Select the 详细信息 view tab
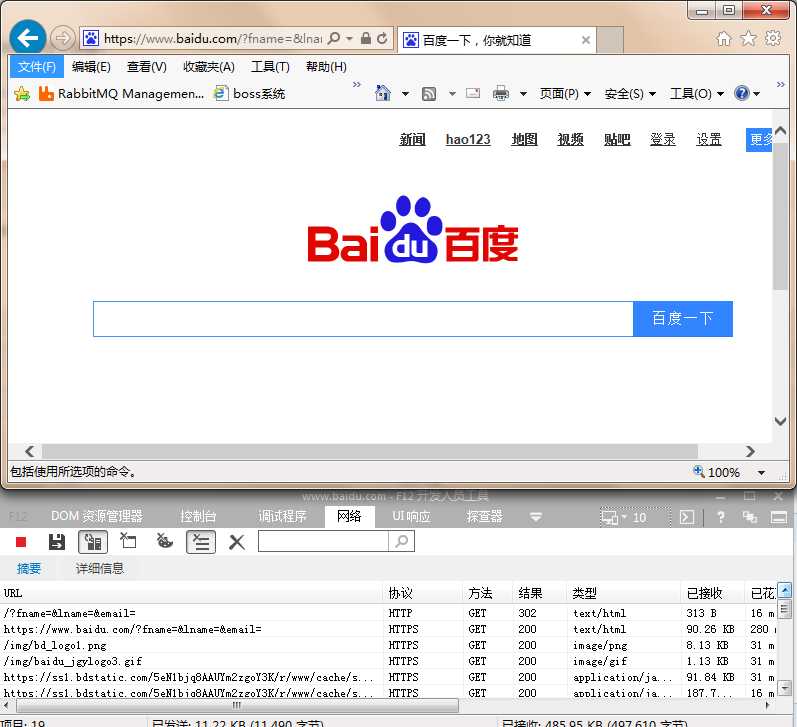797x727 pixels. [x=100, y=568]
